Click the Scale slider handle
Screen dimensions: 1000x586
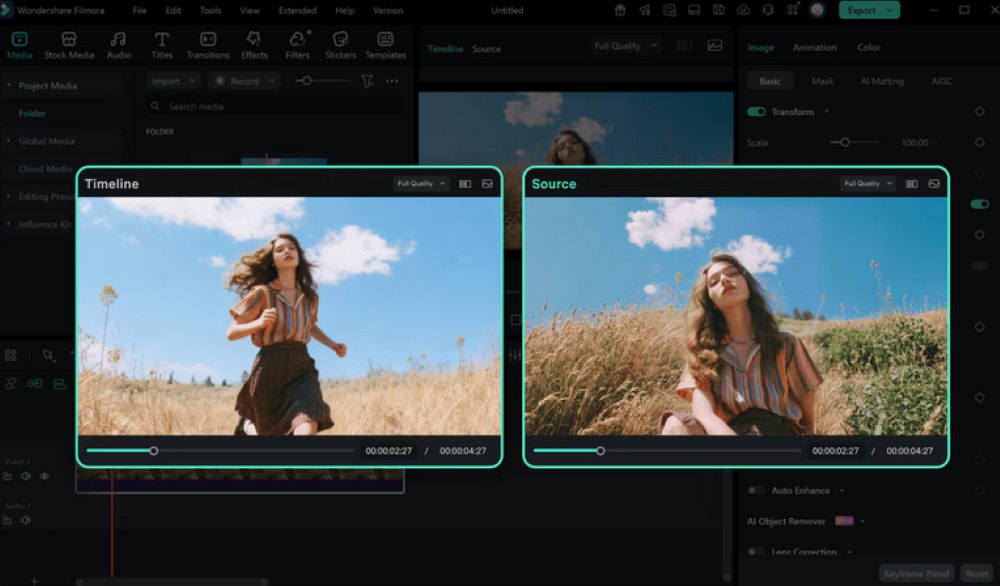pos(845,142)
